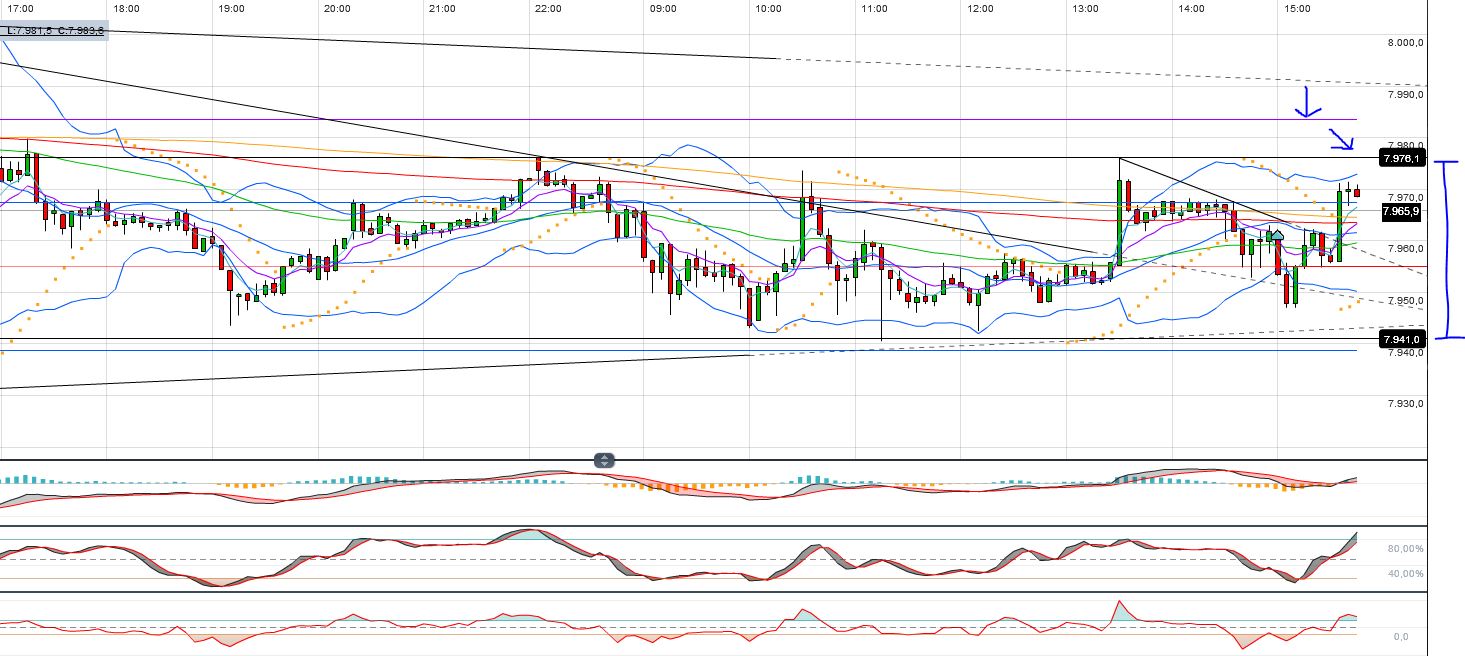Screen dimensions: 1465x656
Task: Click the 17:00 time axis label
Action: click(19, 9)
